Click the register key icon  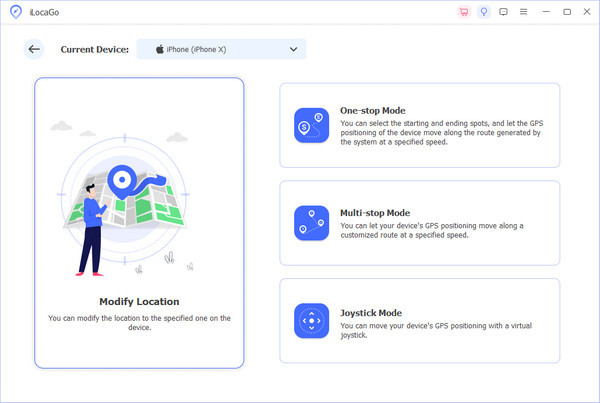[484, 12]
